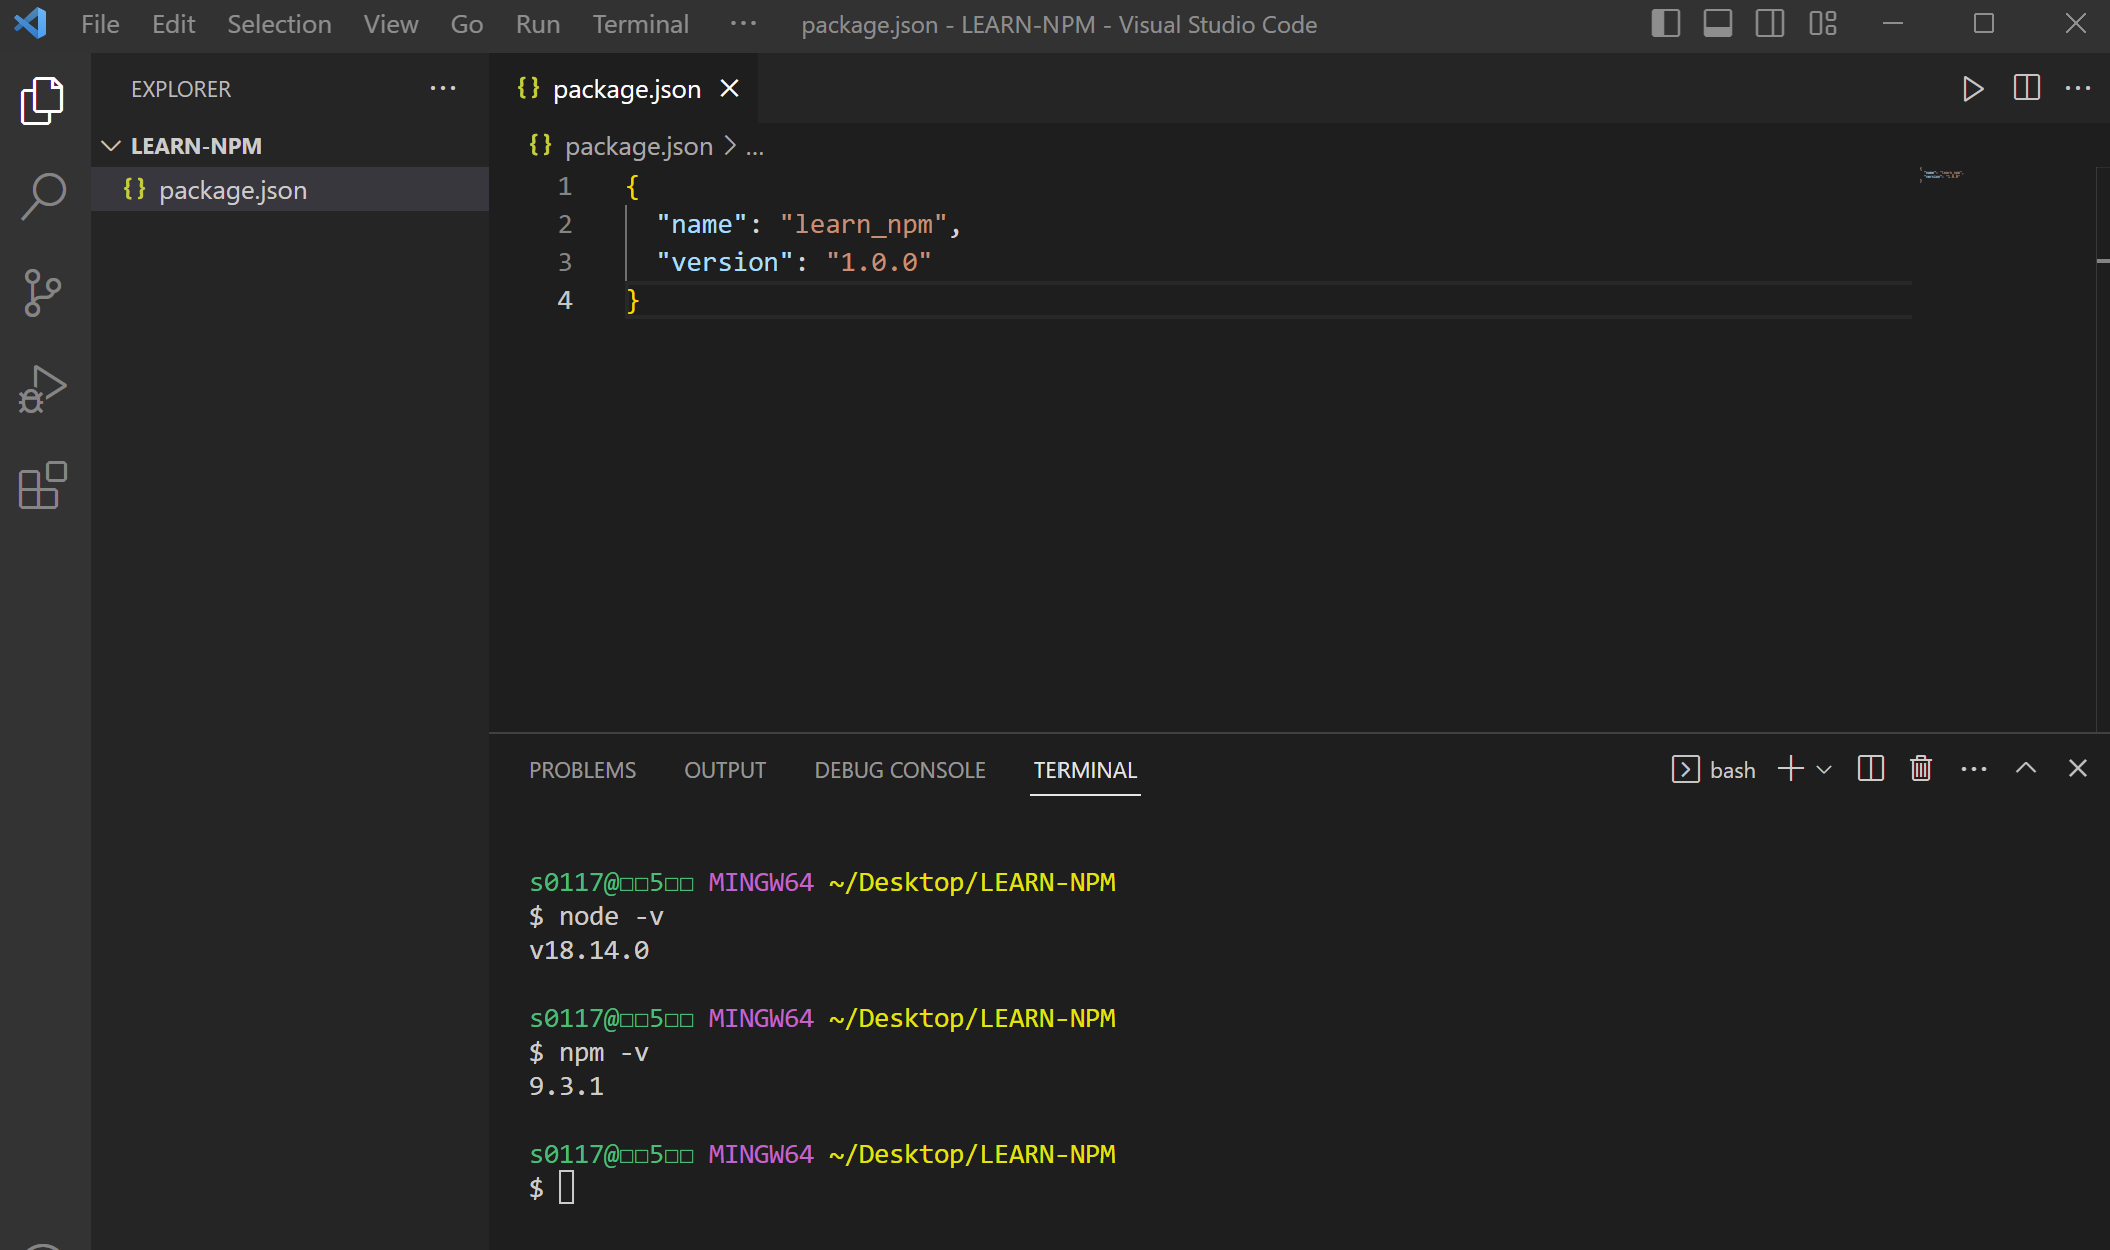
Task: Open the Search view in activity bar
Action: pos(43,196)
